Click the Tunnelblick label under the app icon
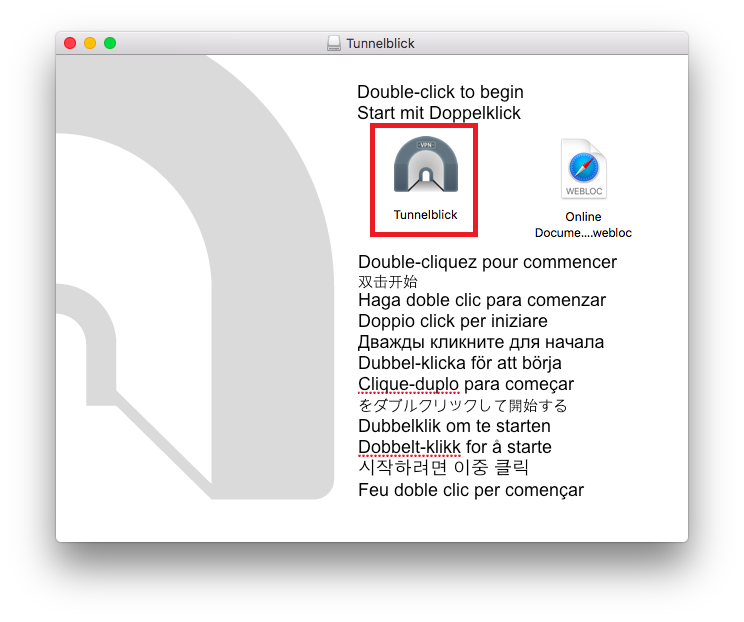 click(426, 215)
